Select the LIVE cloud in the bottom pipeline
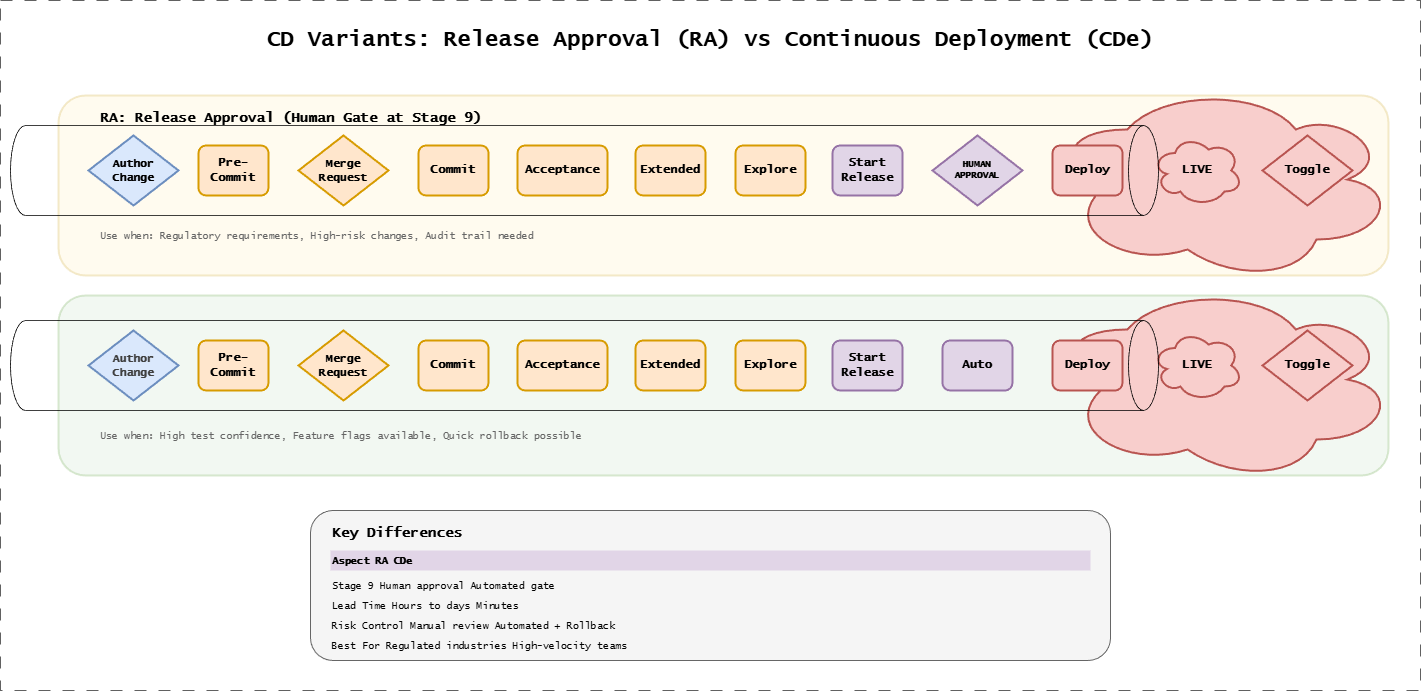1421x691 pixels. pyautogui.click(x=1197, y=364)
